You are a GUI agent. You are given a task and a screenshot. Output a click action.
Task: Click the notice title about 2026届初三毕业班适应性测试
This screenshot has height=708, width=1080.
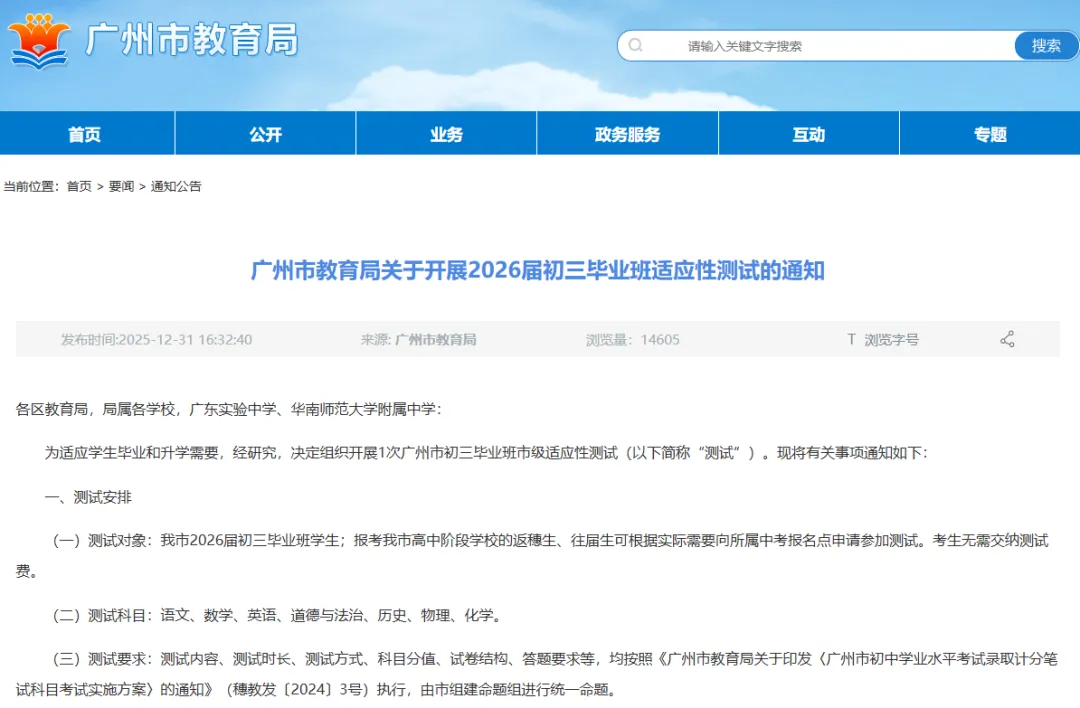click(537, 270)
